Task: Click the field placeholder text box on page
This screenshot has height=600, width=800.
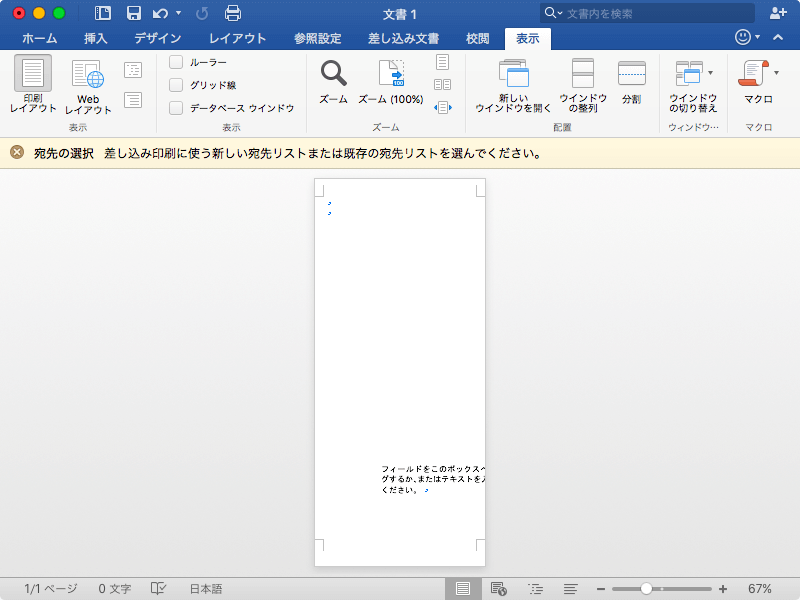Action: (x=432, y=479)
